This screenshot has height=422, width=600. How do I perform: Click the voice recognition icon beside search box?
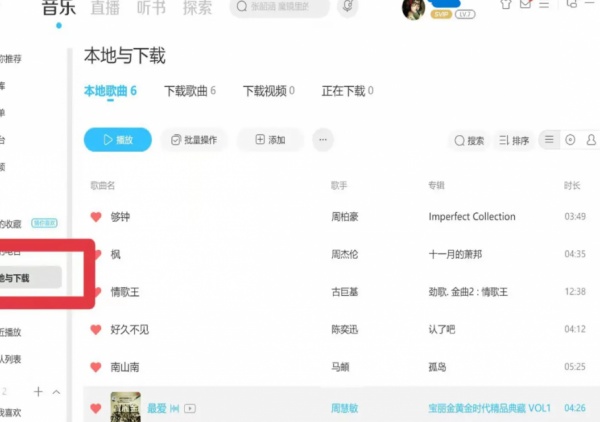pyautogui.click(x=348, y=7)
